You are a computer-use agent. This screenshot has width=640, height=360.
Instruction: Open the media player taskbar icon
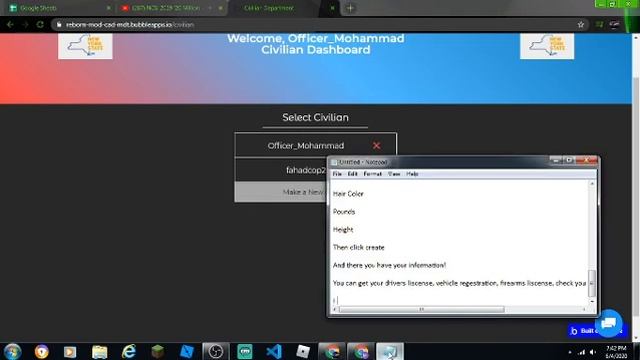70,351
